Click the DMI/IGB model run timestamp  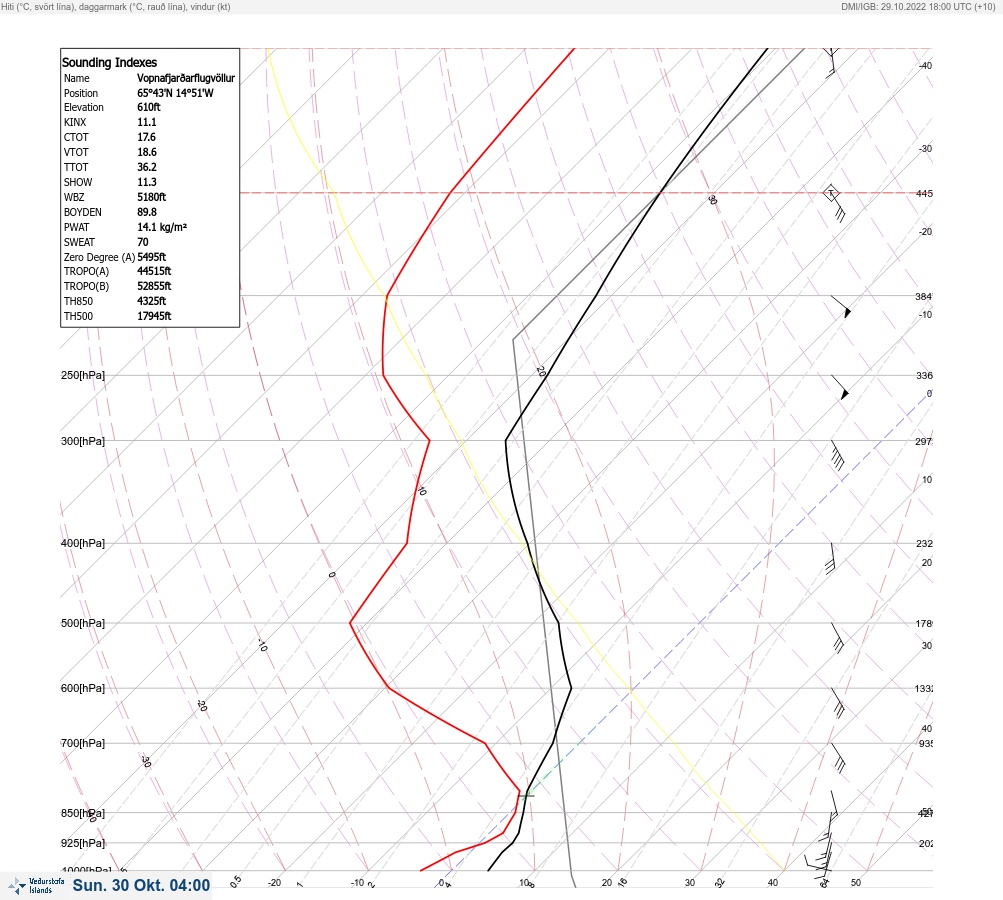(919, 7)
